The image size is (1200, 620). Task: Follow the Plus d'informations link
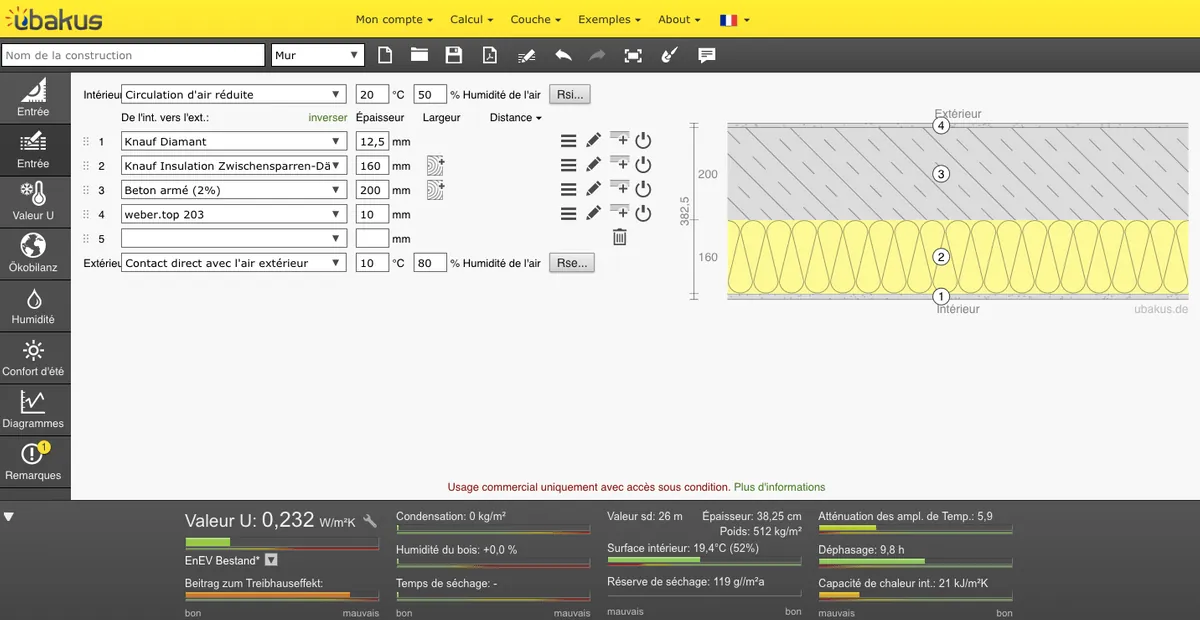(x=780, y=487)
